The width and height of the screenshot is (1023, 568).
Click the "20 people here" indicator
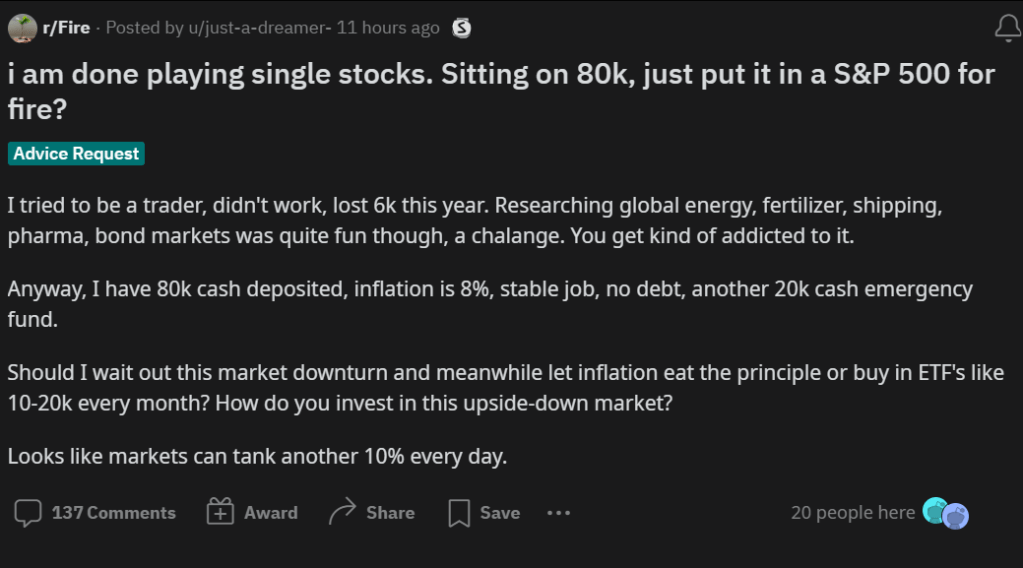click(x=852, y=512)
